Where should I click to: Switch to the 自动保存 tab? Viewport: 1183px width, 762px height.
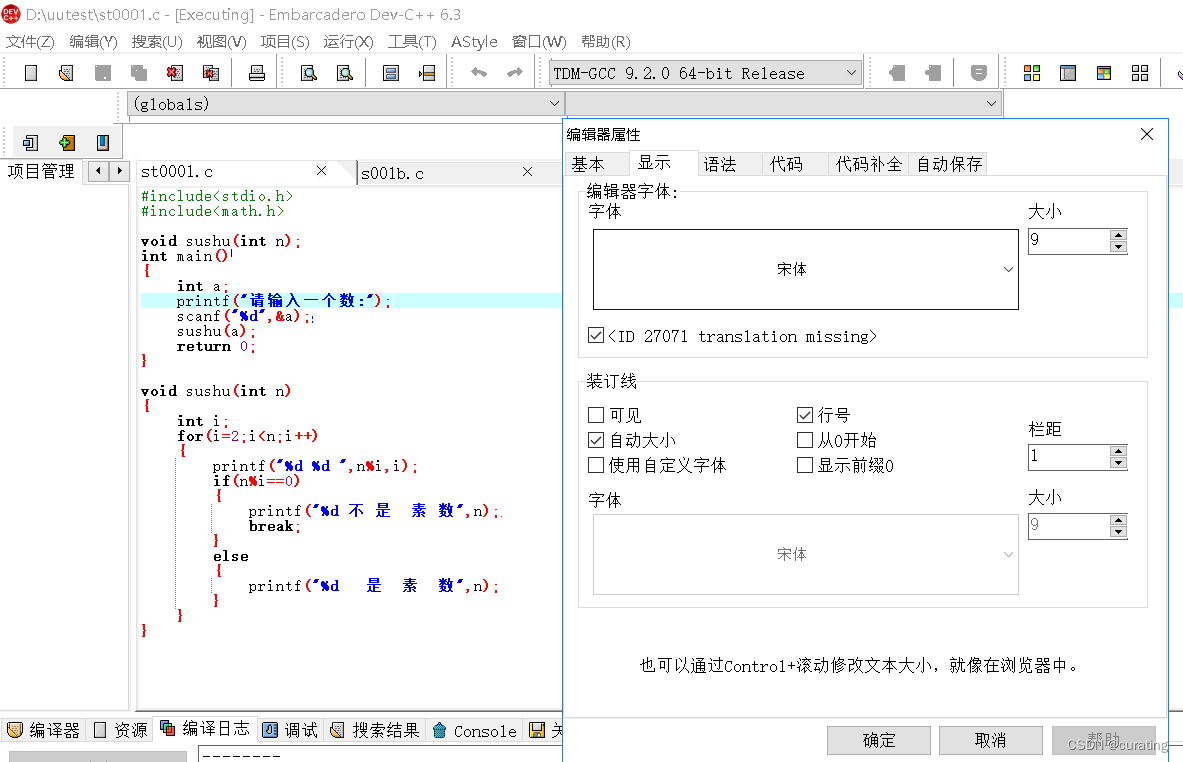click(x=949, y=164)
